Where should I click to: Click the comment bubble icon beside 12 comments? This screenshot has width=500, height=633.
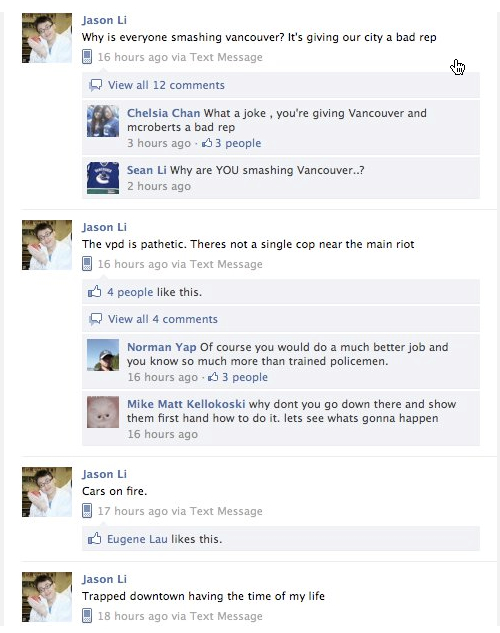coord(95,85)
